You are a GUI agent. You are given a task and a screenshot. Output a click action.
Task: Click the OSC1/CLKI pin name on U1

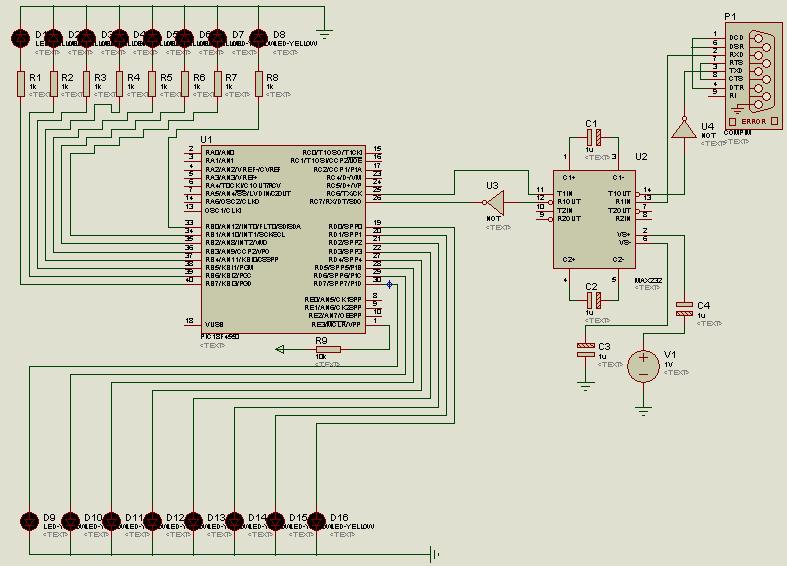(x=223, y=210)
